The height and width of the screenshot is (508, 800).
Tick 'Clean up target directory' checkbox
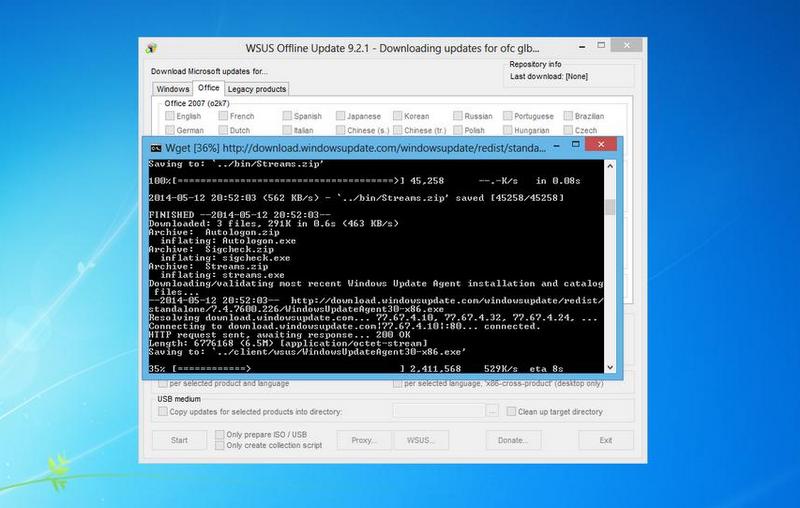coord(511,411)
